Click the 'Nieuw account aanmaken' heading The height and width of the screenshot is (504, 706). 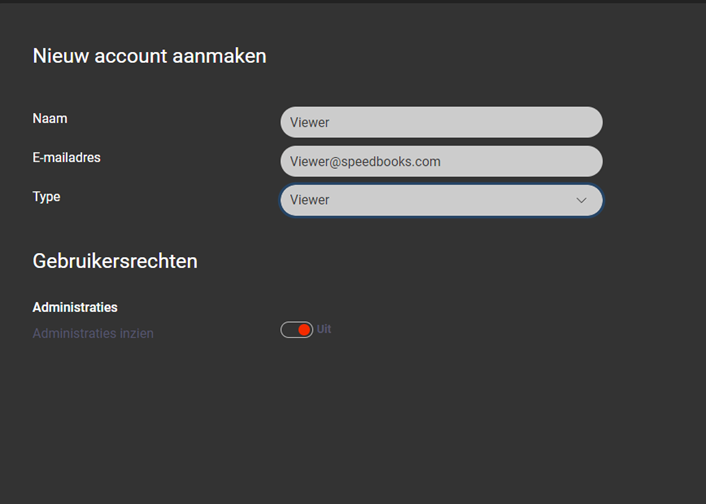[149, 56]
